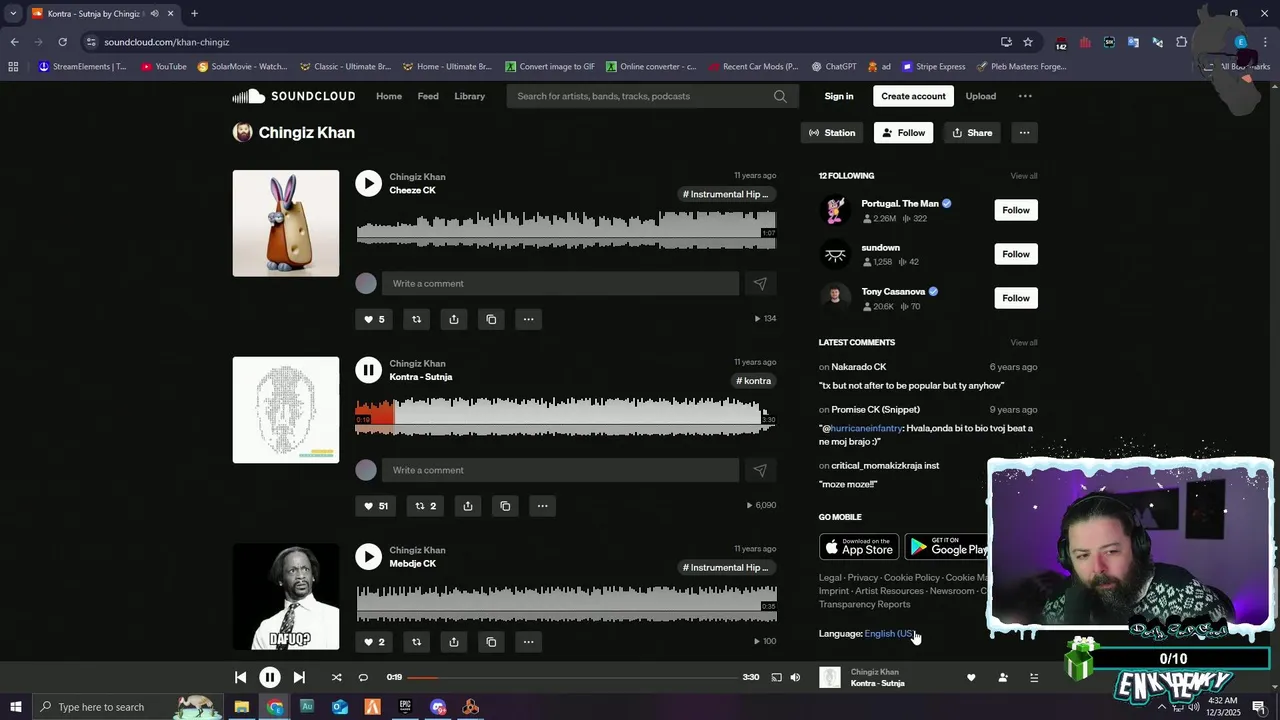1280x720 pixels.
Task: Mute the player volume
Action: [795, 677]
